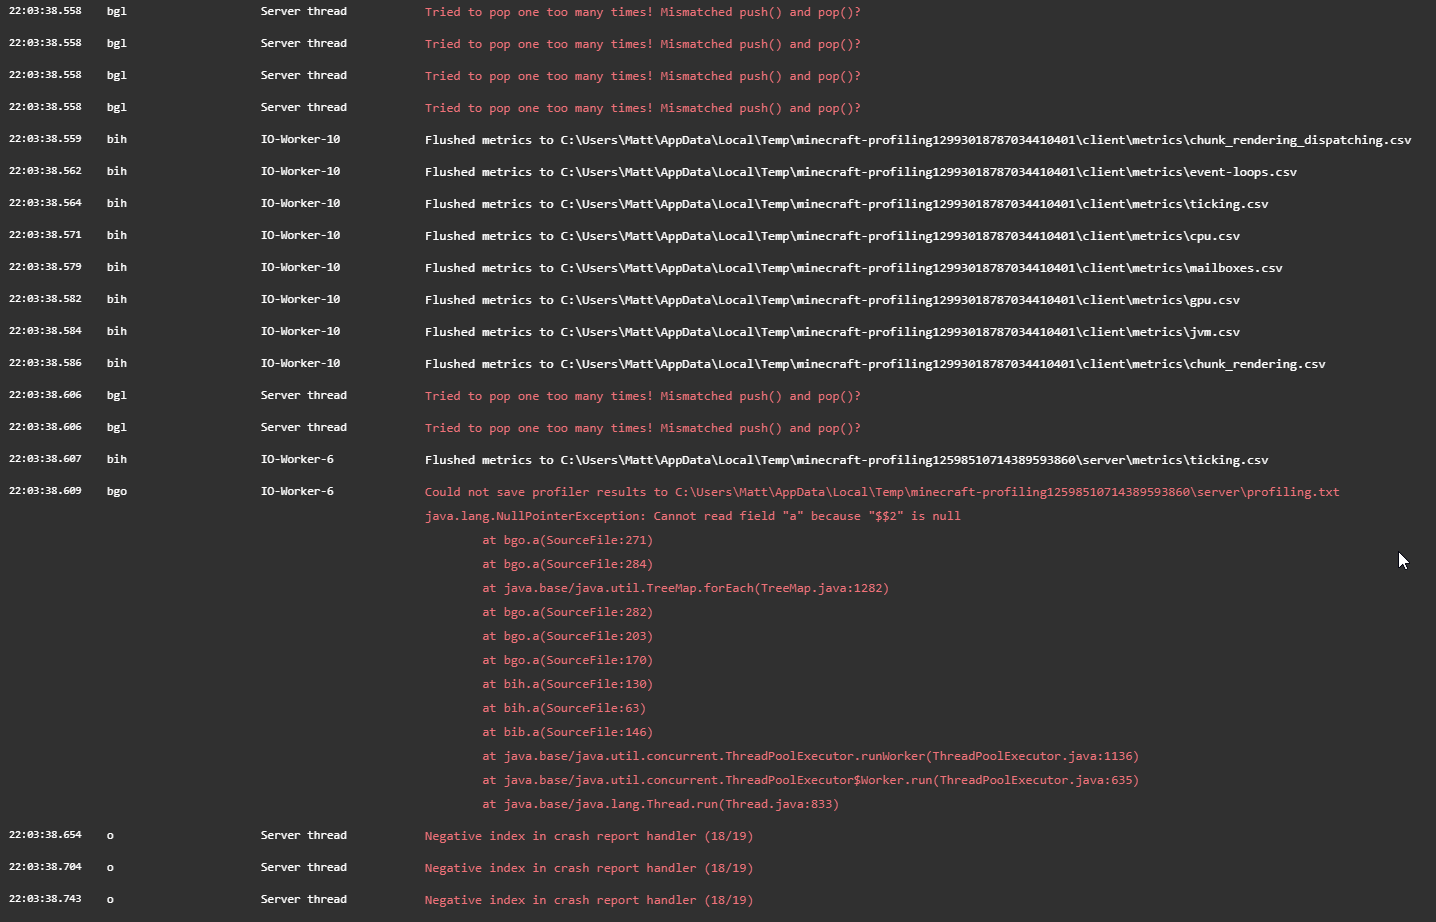Select the TreeMap.forEach stack trace line
Viewport: 1436px width, 922px height.
click(x=685, y=588)
